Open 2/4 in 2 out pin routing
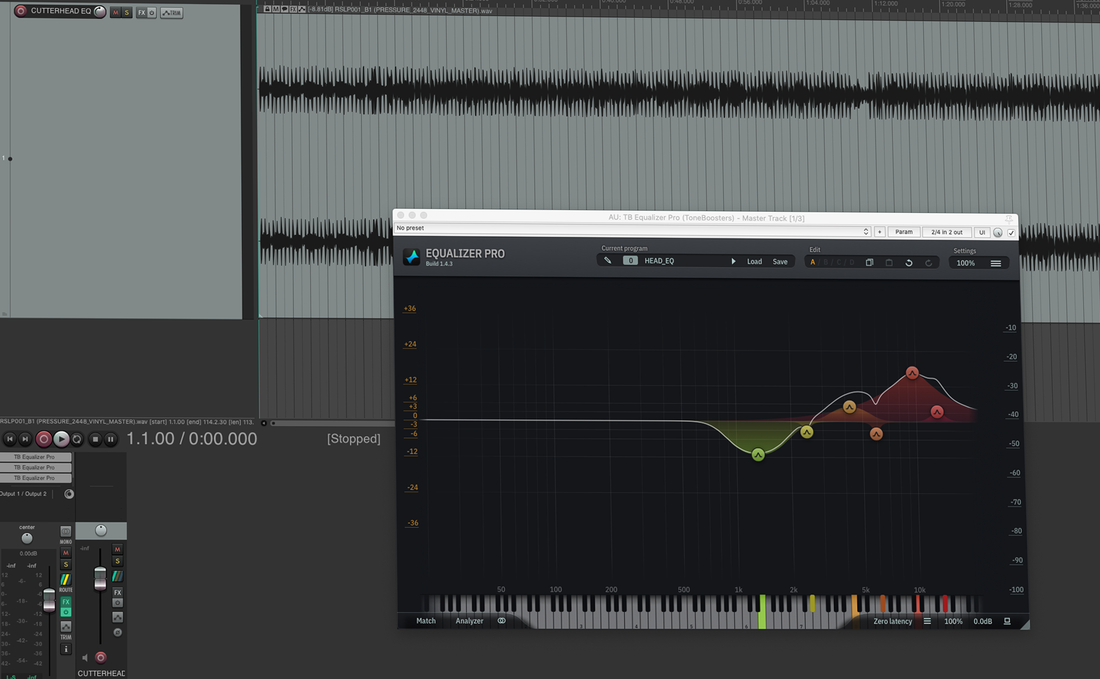This screenshot has width=1100, height=679. pyautogui.click(x=946, y=231)
